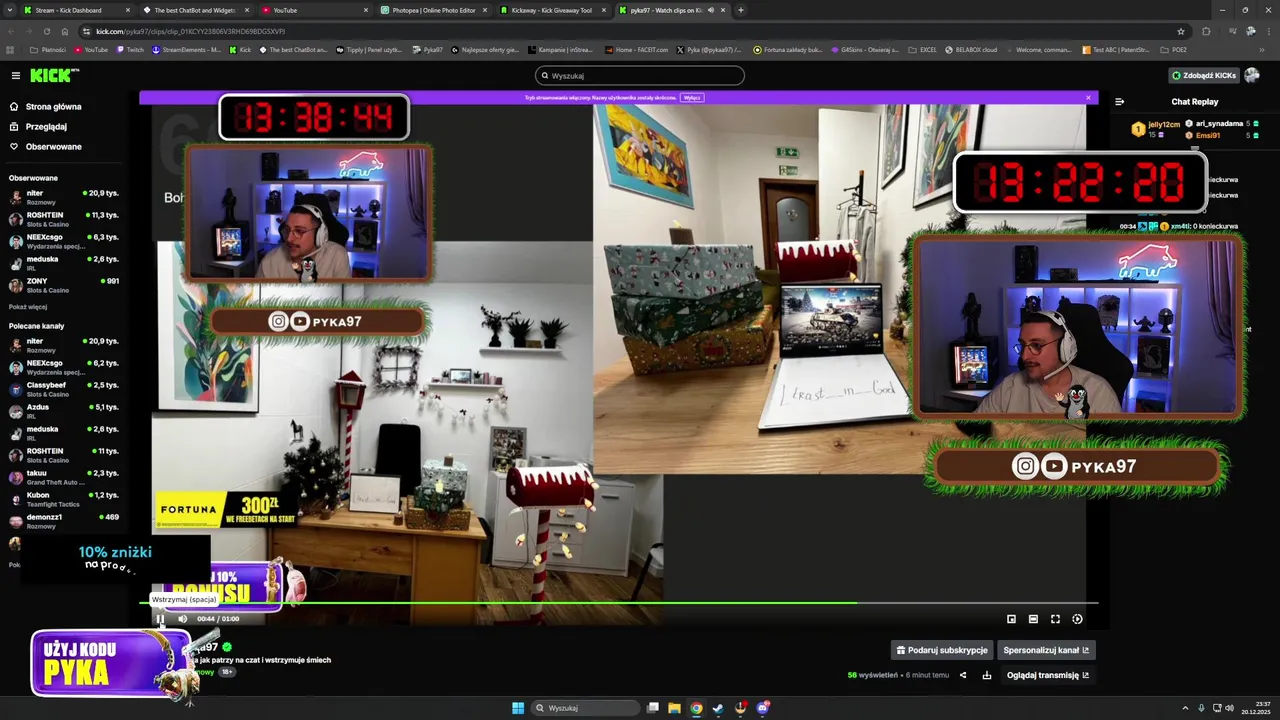The height and width of the screenshot is (720, 1280).
Task: Open meduska channel in Obserwowane list
Action: coord(64,263)
